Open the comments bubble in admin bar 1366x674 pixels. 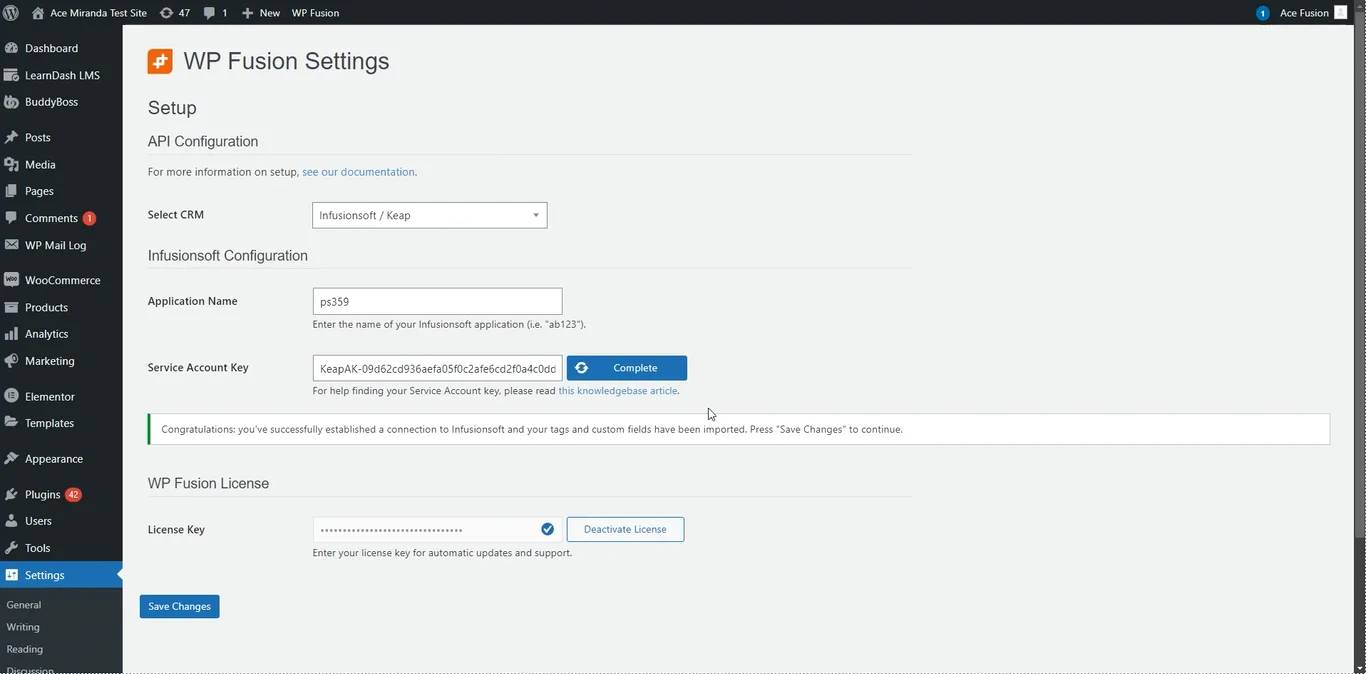[x=209, y=13]
